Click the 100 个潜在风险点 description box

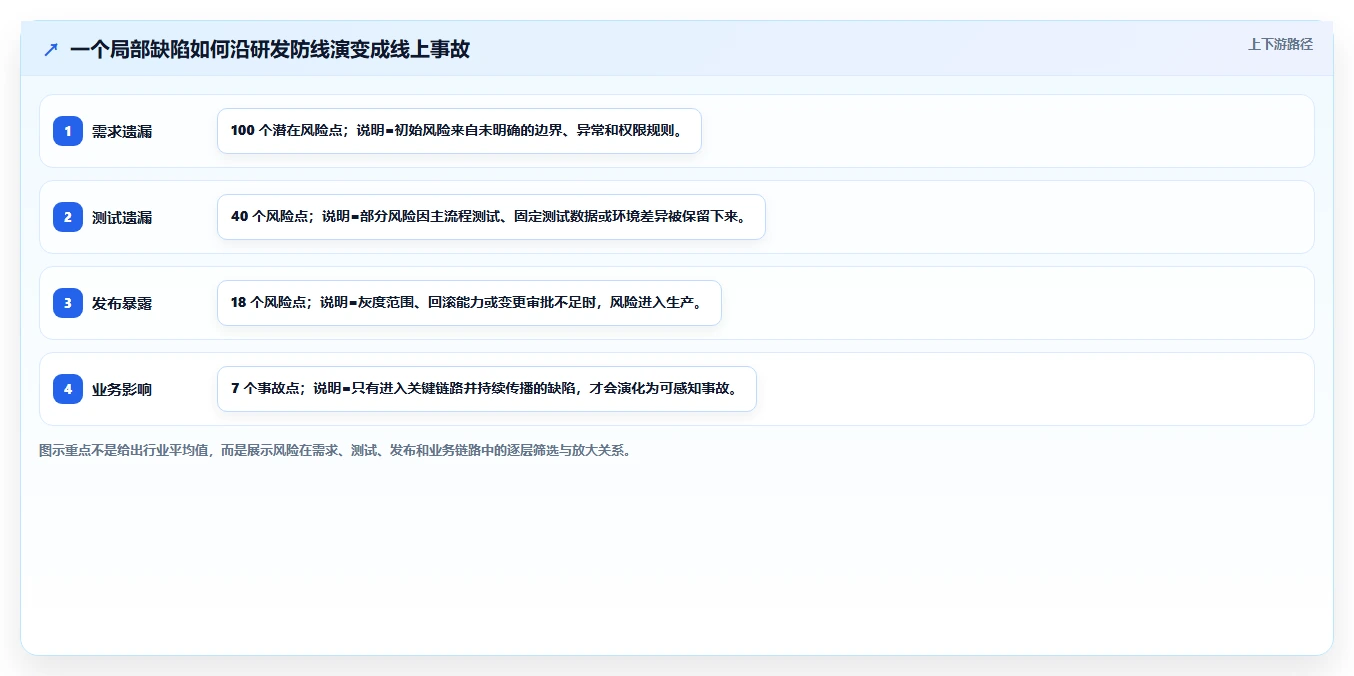(459, 131)
